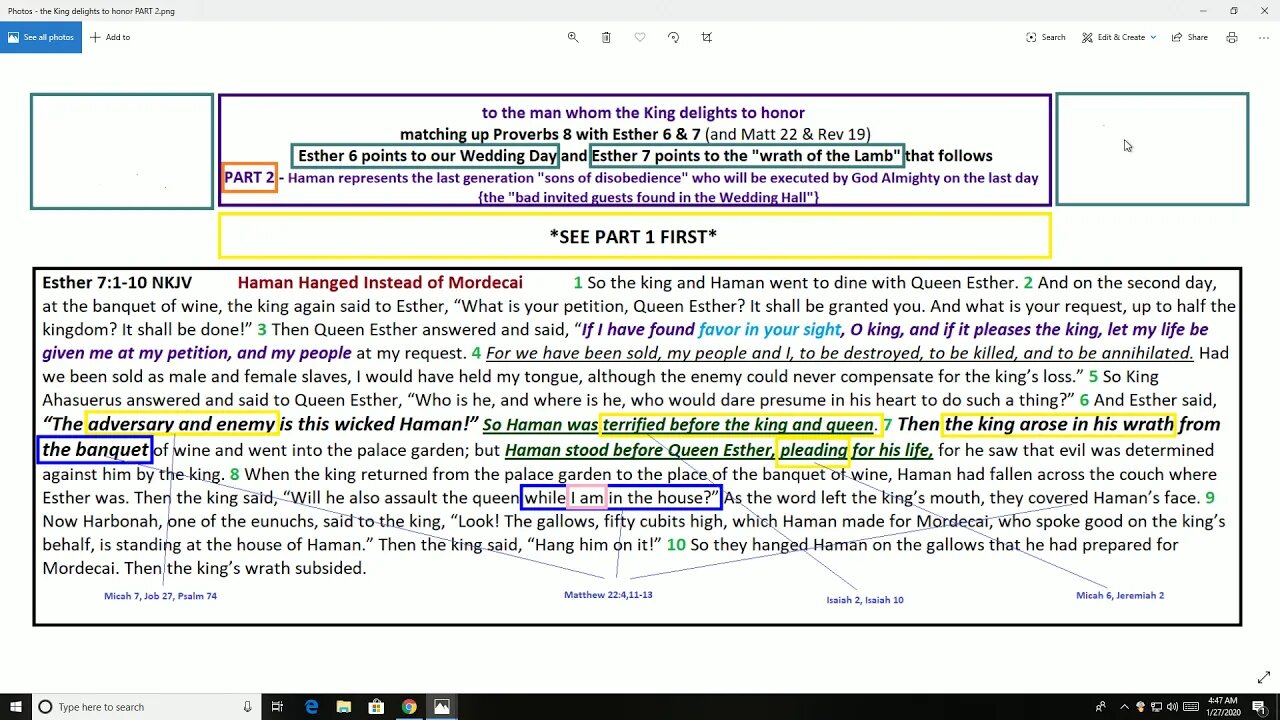Screen dimensions: 1280x720
Task: Open Microsoft Store from the taskbar
Action: coord(377,707)
